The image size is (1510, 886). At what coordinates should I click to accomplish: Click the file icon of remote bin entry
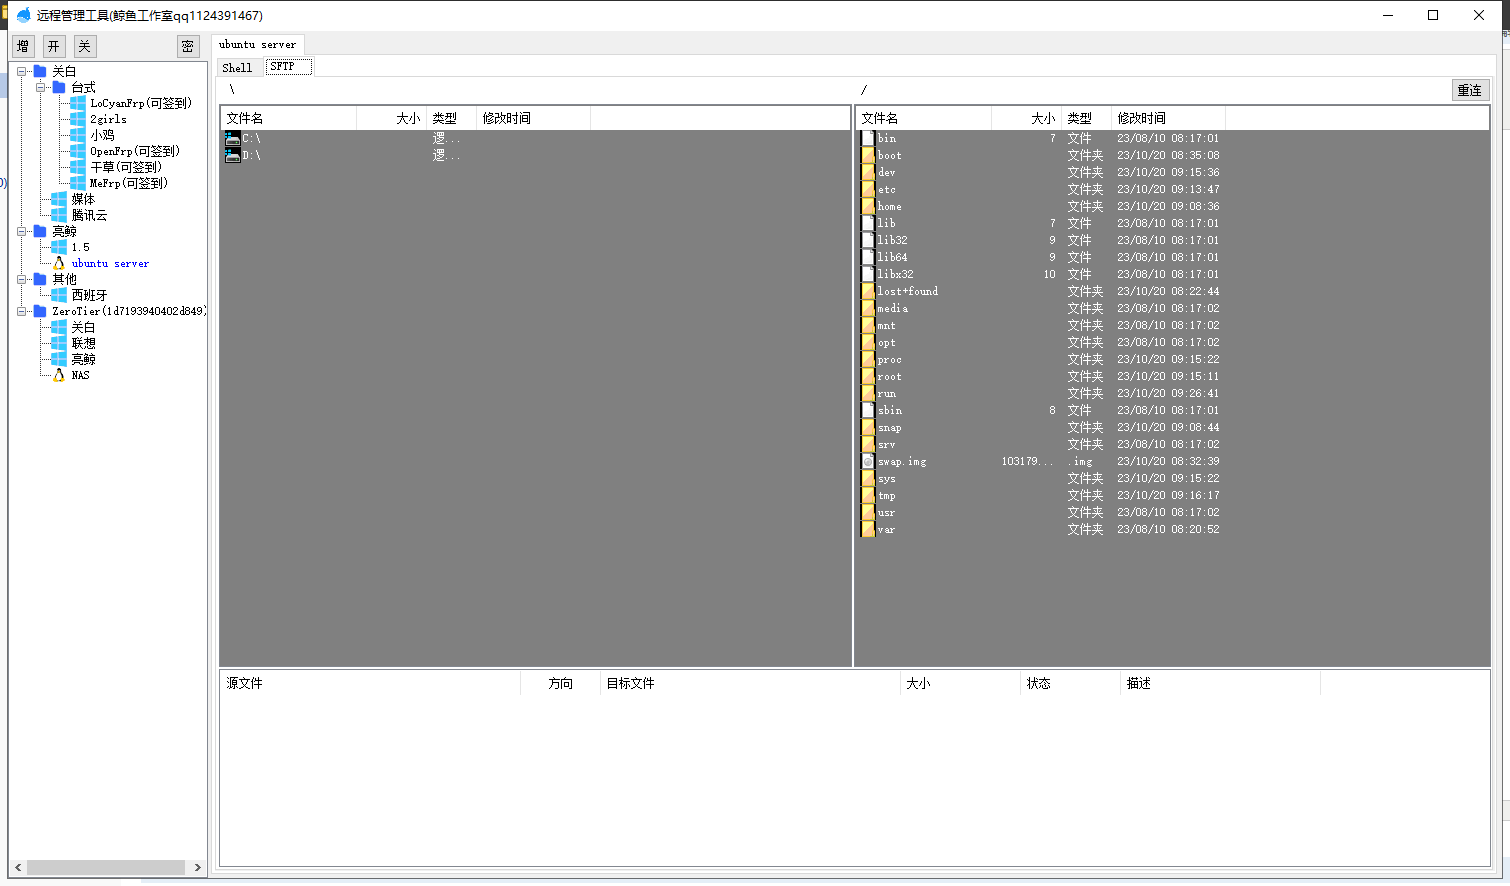[x=868, y=138]
